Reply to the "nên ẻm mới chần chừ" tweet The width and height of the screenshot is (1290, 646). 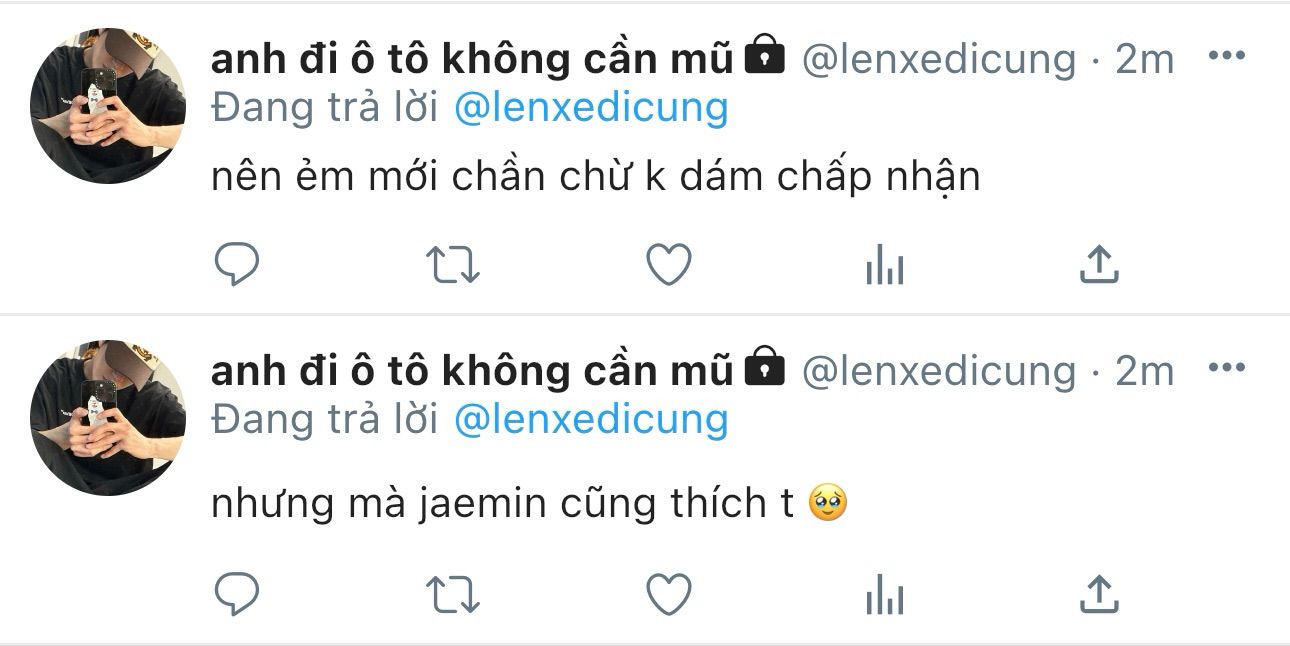click(x=238, y=265)
